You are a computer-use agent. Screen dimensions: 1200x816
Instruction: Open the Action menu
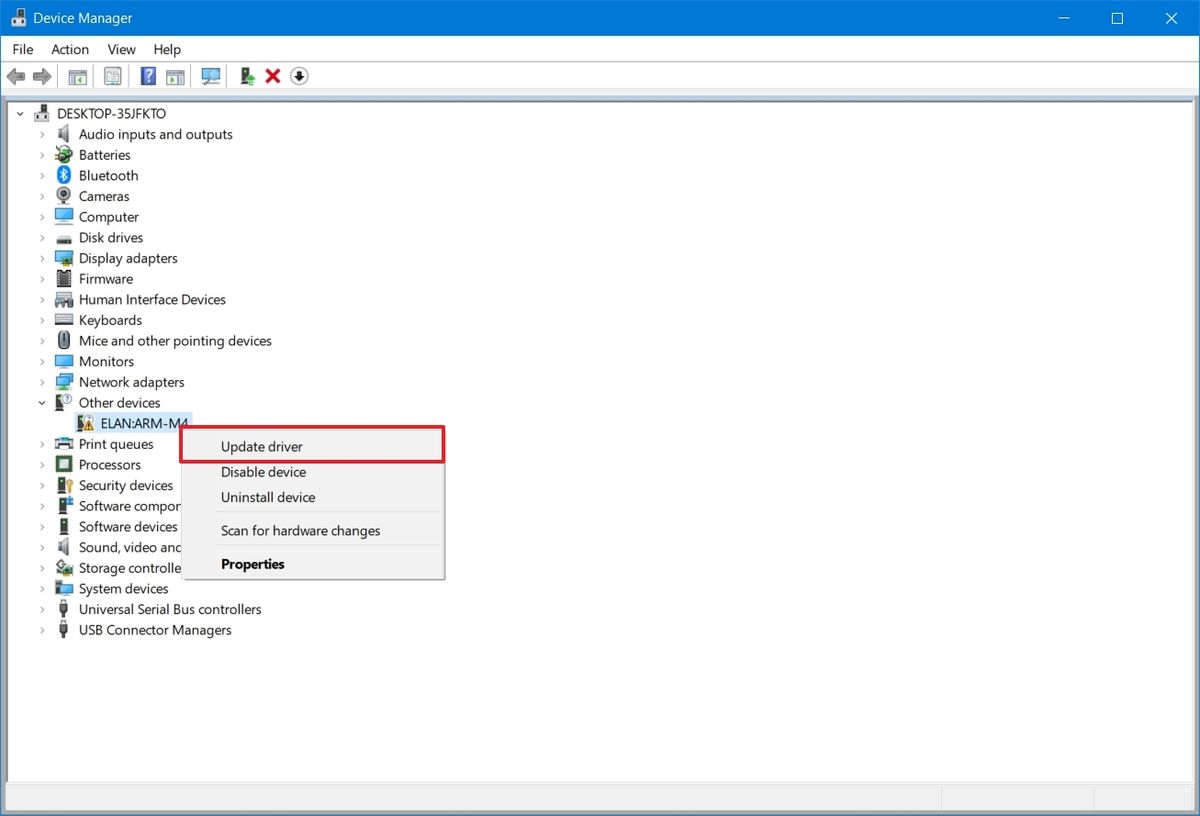[69, 49]
